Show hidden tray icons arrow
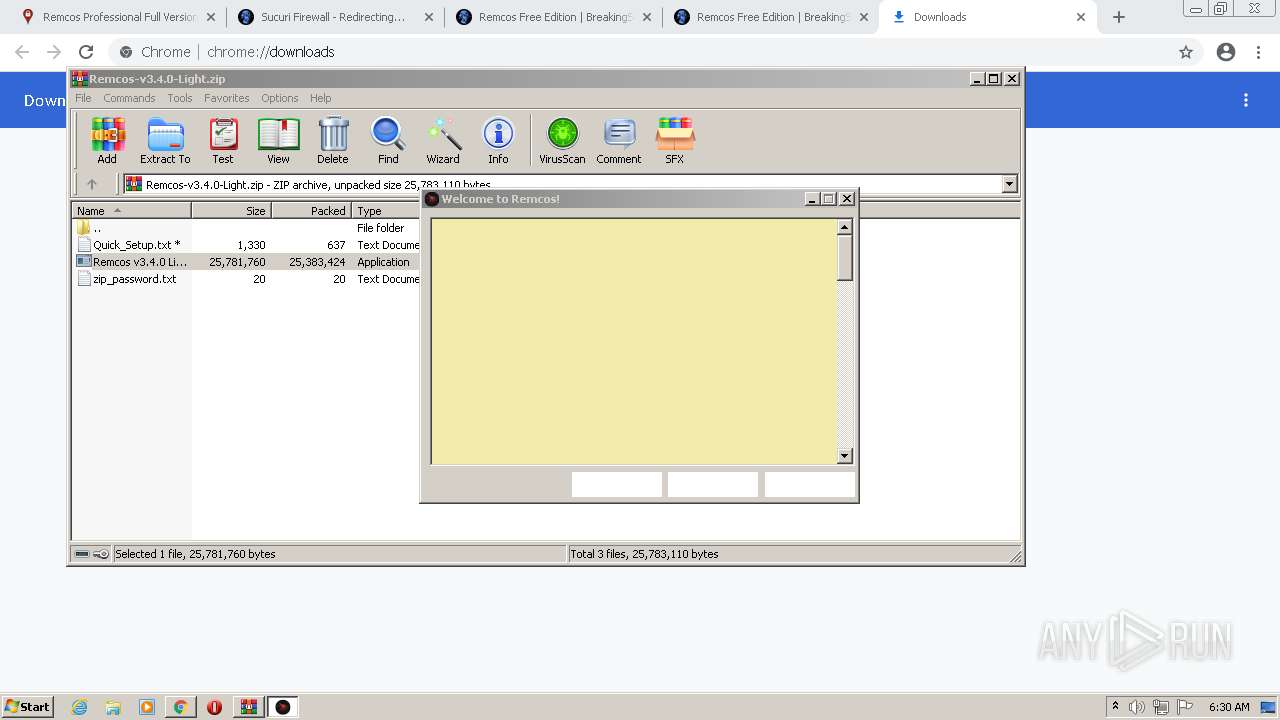The image size is (1280, 720). 1115,706
